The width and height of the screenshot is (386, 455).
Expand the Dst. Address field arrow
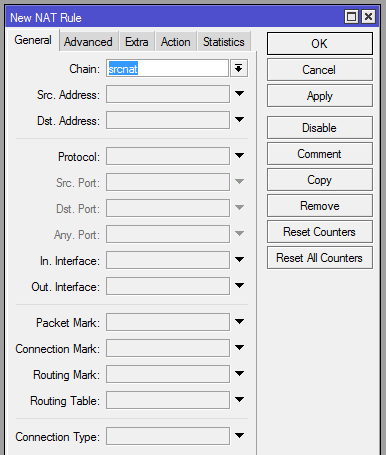tap(239, 120)
